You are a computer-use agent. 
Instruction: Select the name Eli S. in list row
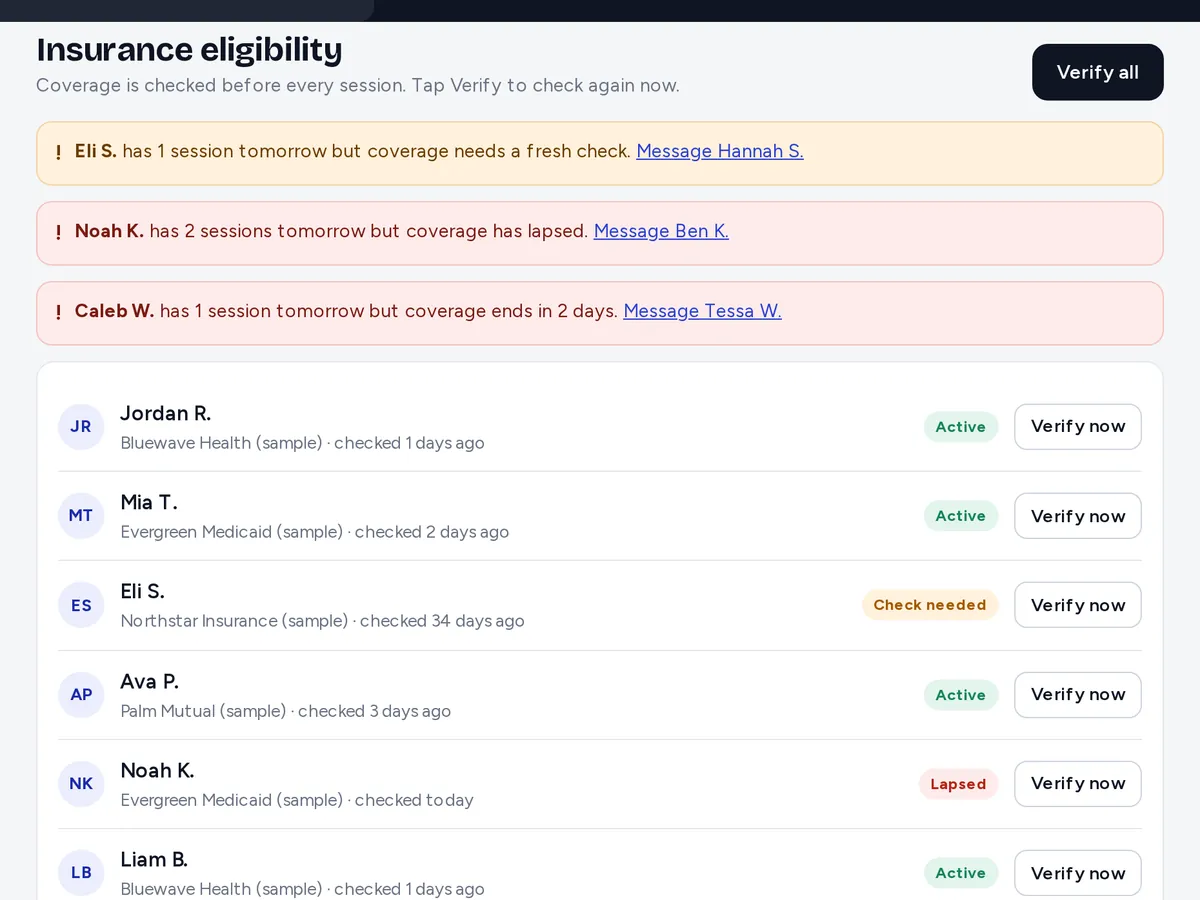(x=143, y=592)
